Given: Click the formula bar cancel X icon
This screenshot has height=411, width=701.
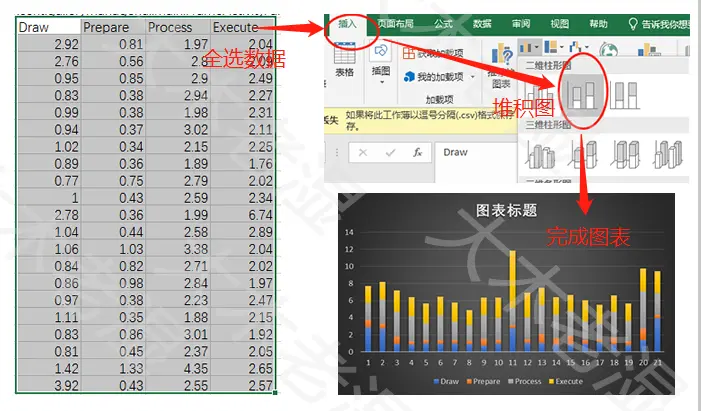Looking at the screenshot, I should [x=363, y=153].
